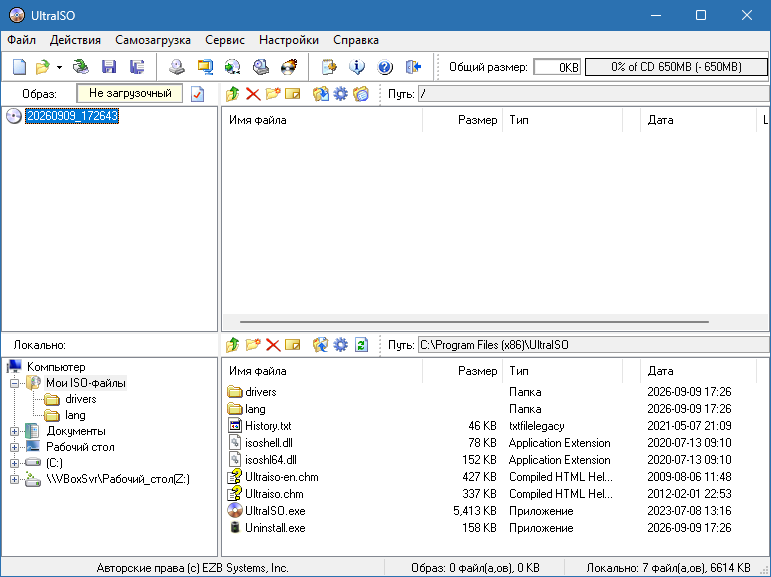Expand the \\VBoxSvr\Рабочий_стол(Z:) node
771x577 pixels.
click(15, 479)
